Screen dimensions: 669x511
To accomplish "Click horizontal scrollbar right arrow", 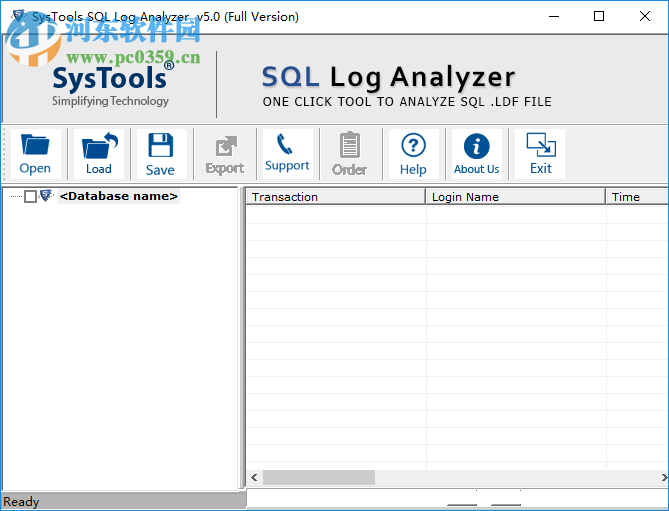I will click(664, 477).
